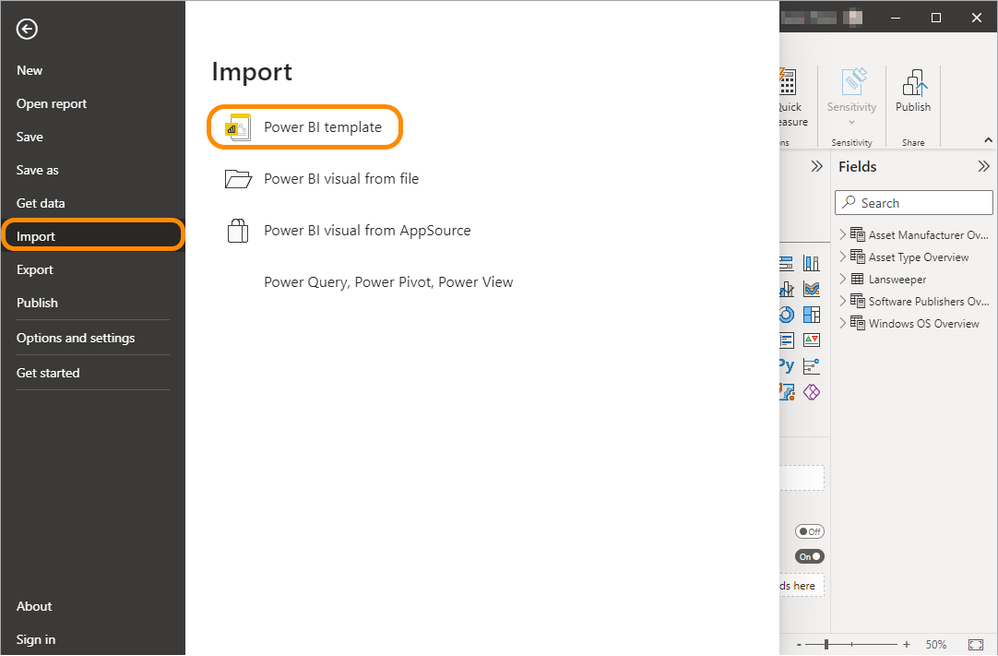Open Options and settings
998x656 pixels.
(76, 338)
